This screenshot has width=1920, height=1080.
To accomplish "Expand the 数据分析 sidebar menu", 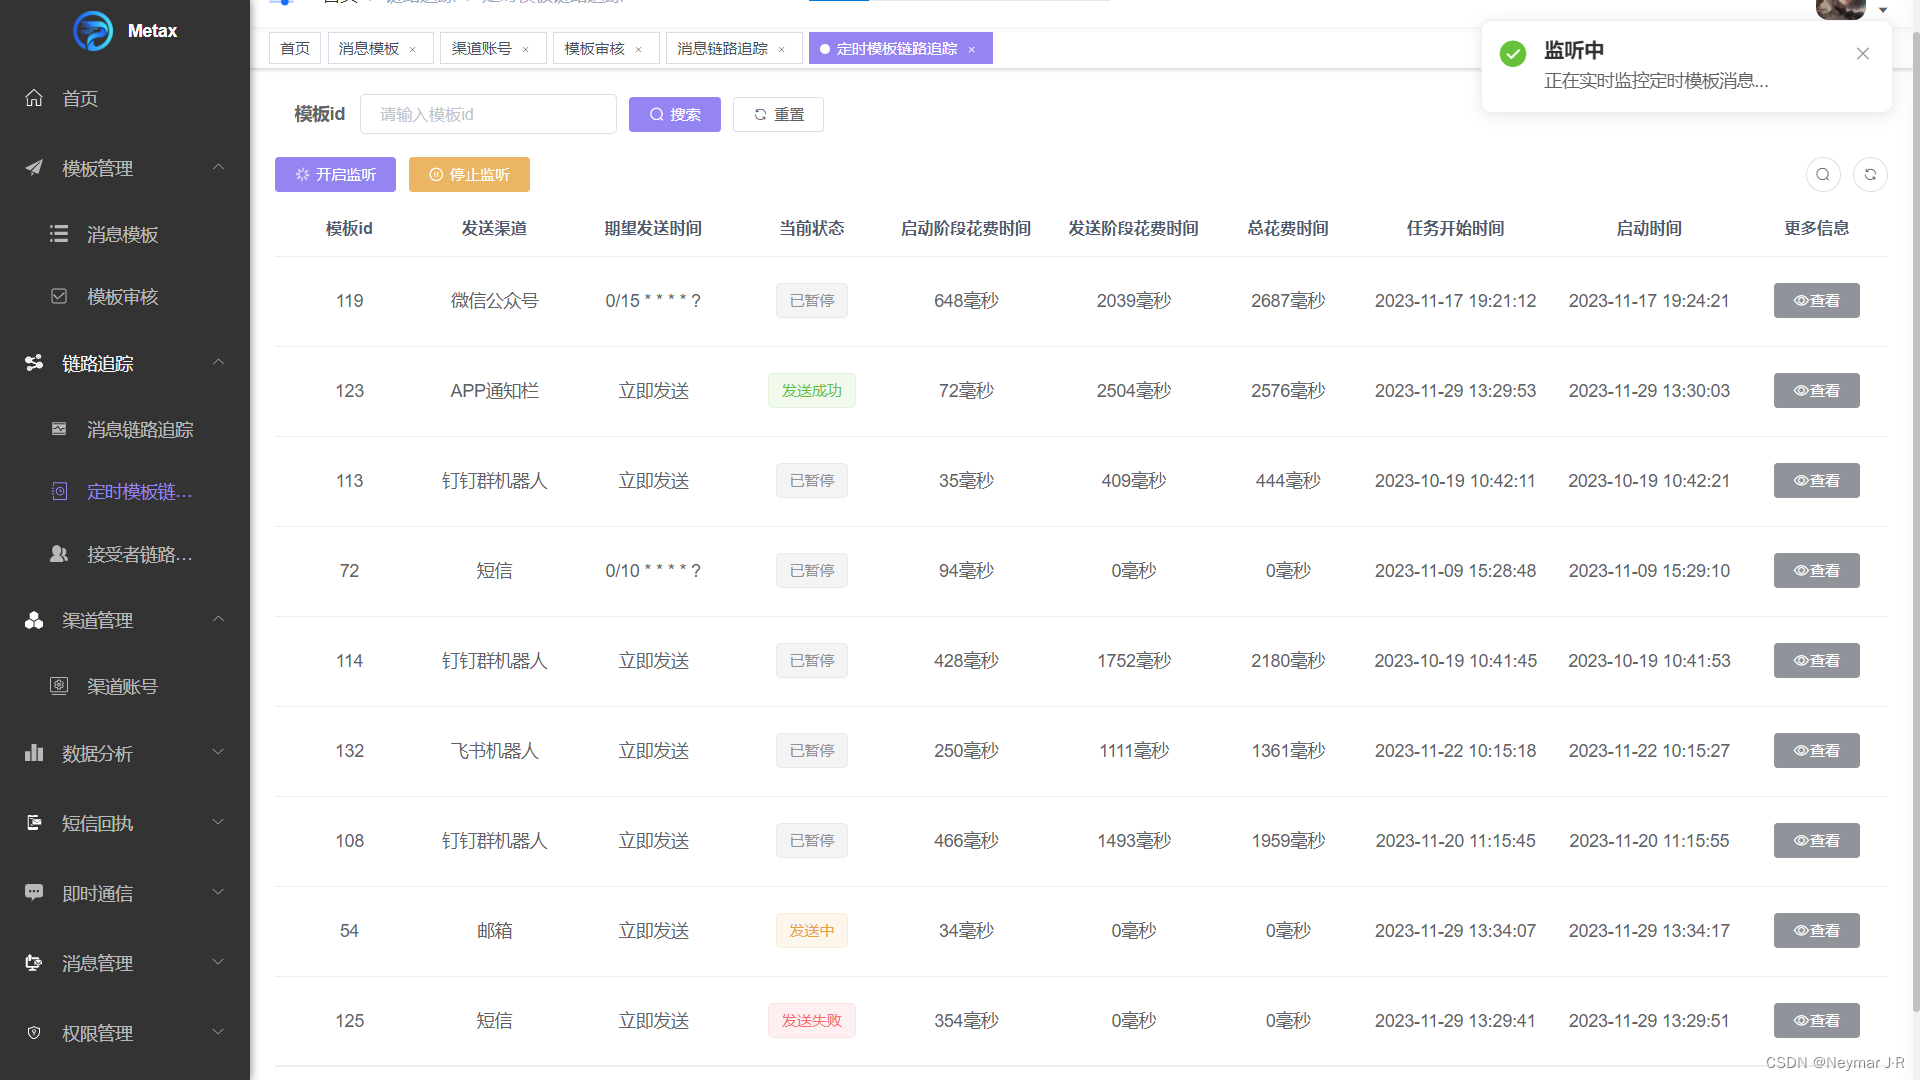I will coord(125,753).
